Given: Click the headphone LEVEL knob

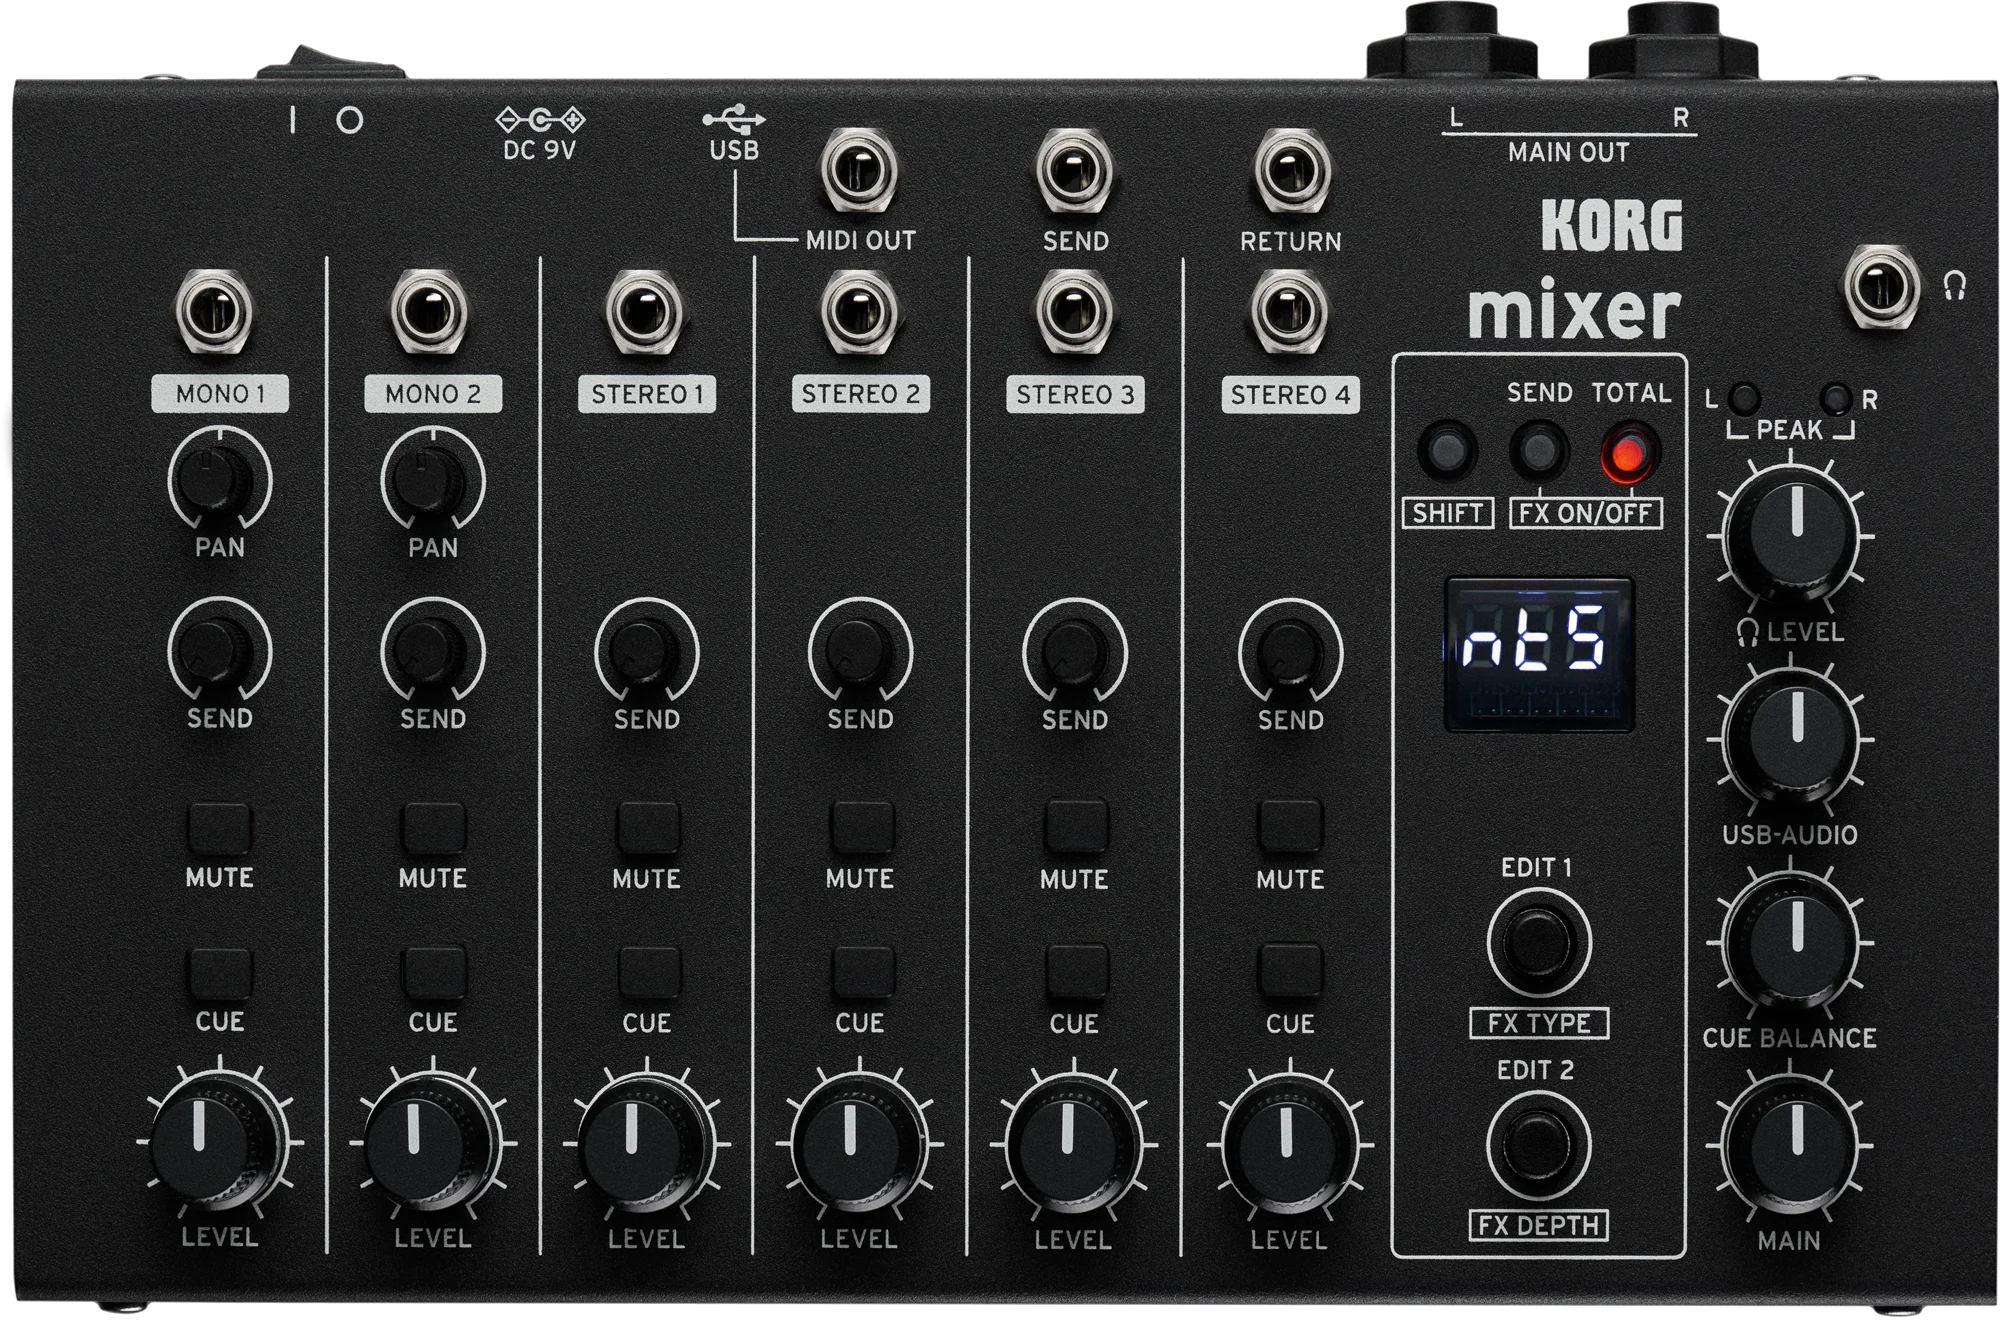Looking at the screenshot, I should click(x=1791, y=534).
